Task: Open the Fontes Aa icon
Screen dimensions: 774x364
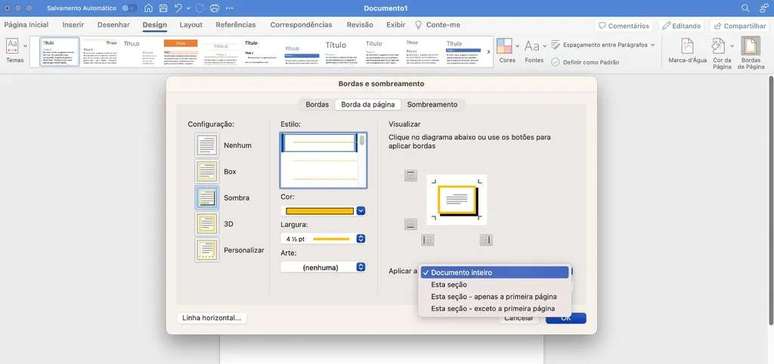Action: [532, 46]
